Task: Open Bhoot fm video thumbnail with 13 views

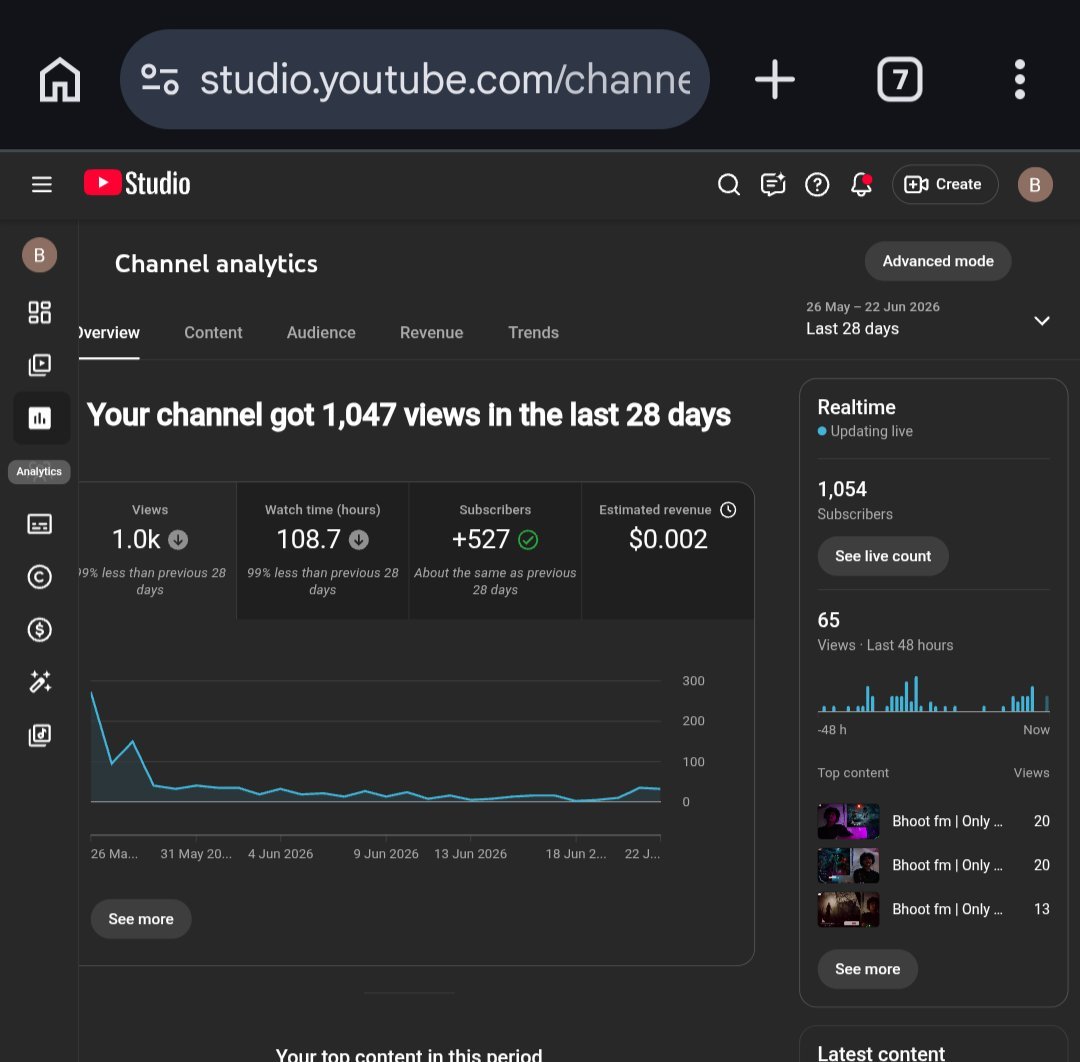Action: [x=848, y=909]
